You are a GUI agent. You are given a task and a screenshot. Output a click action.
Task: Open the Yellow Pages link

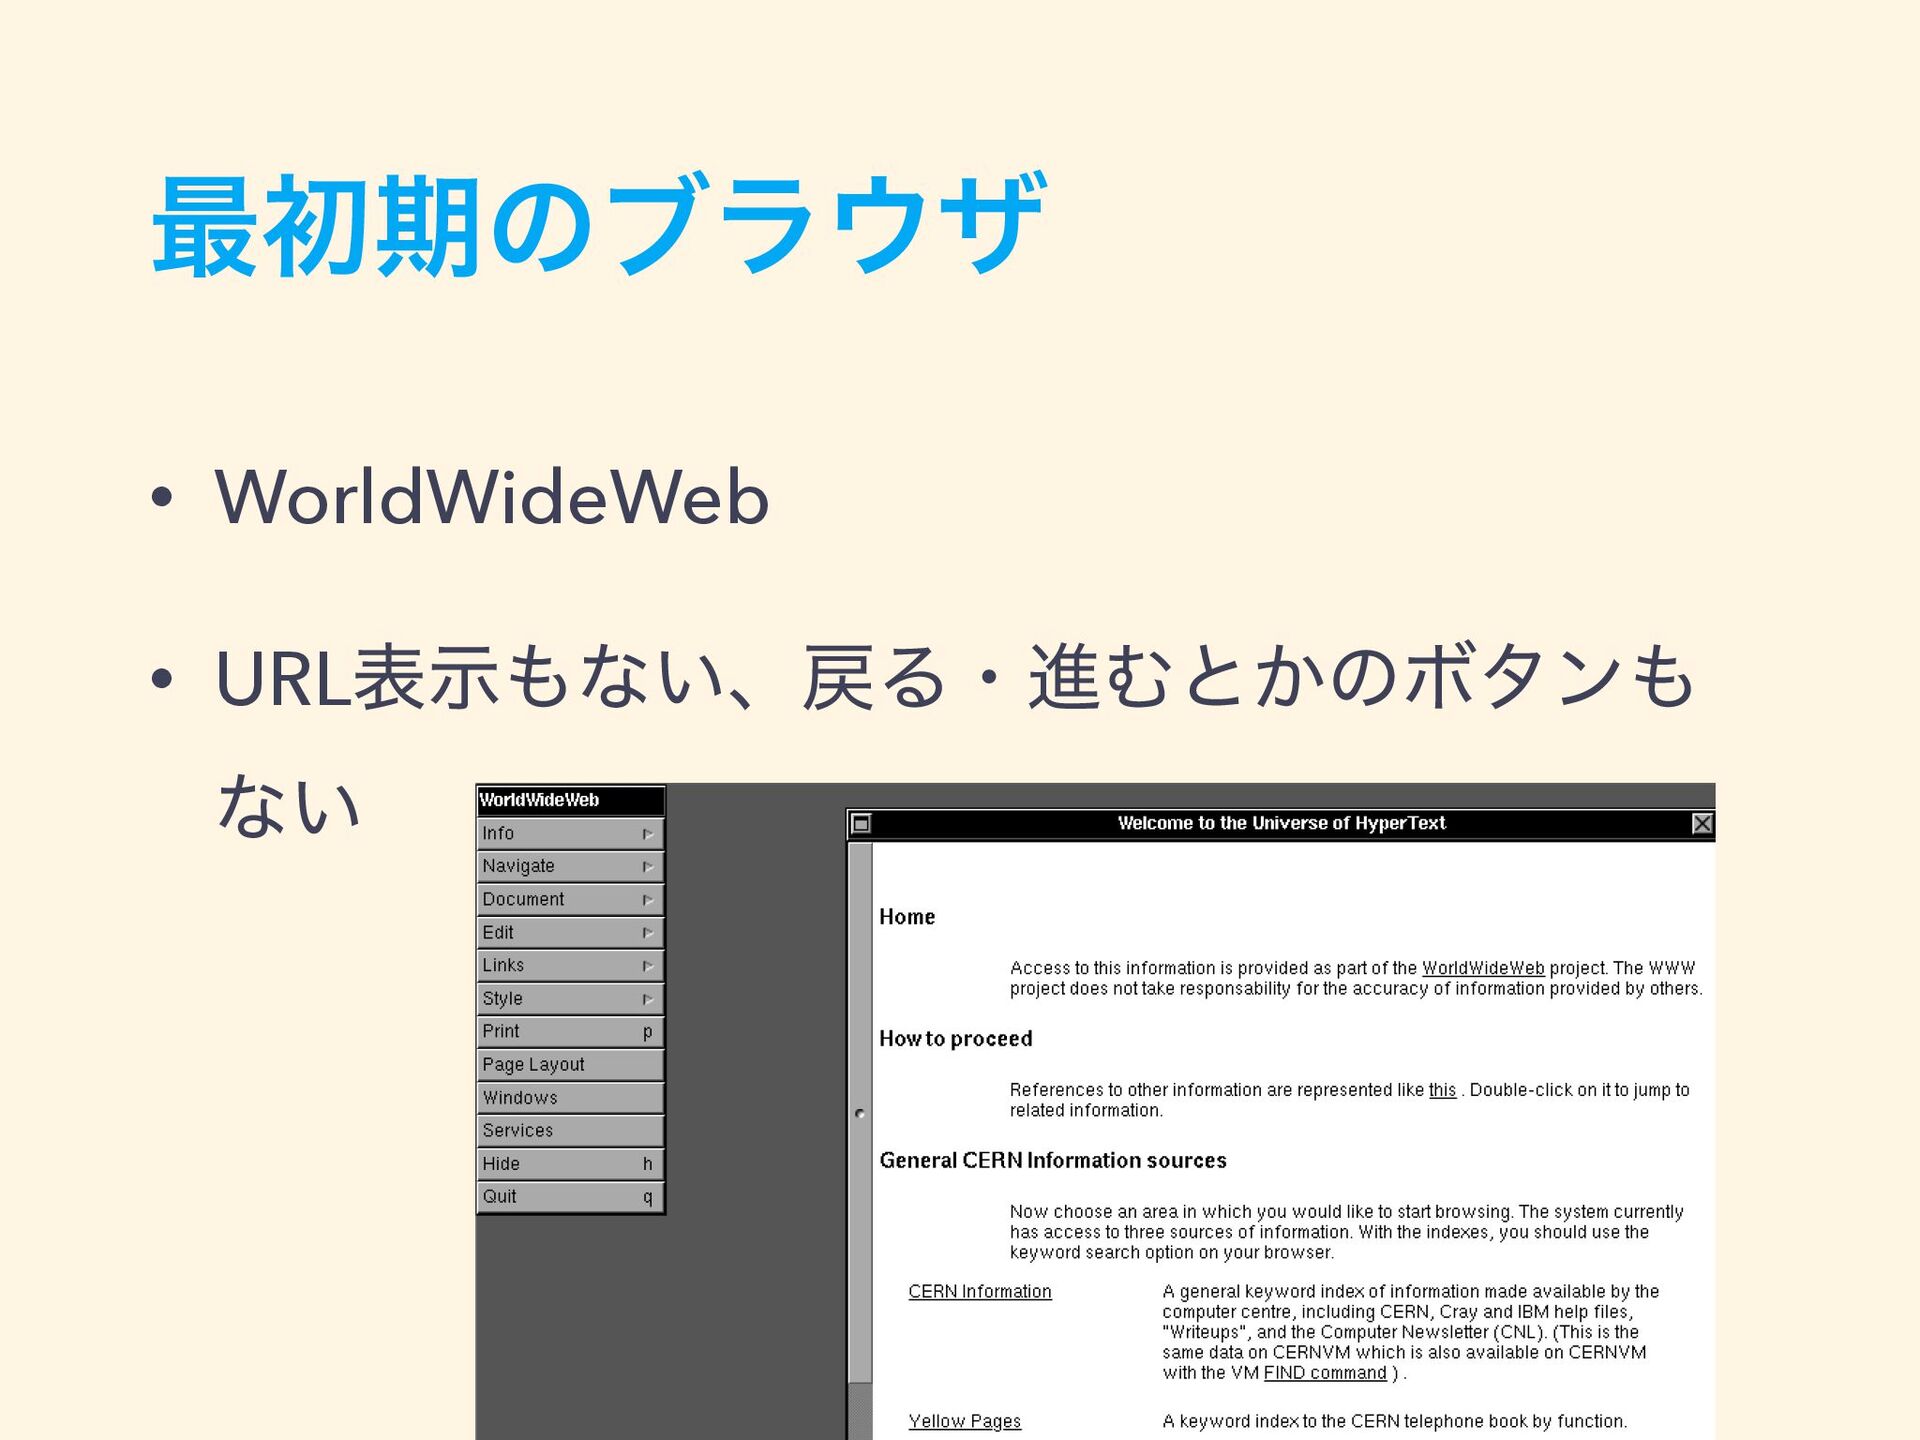coord(965,1421)
